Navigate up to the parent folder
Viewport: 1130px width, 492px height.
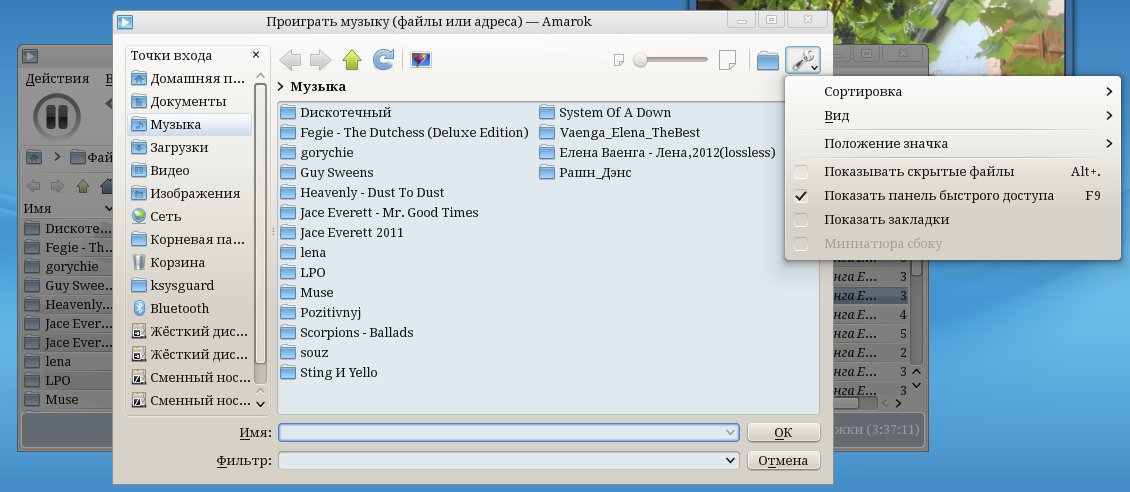click(x=352, y=60)
